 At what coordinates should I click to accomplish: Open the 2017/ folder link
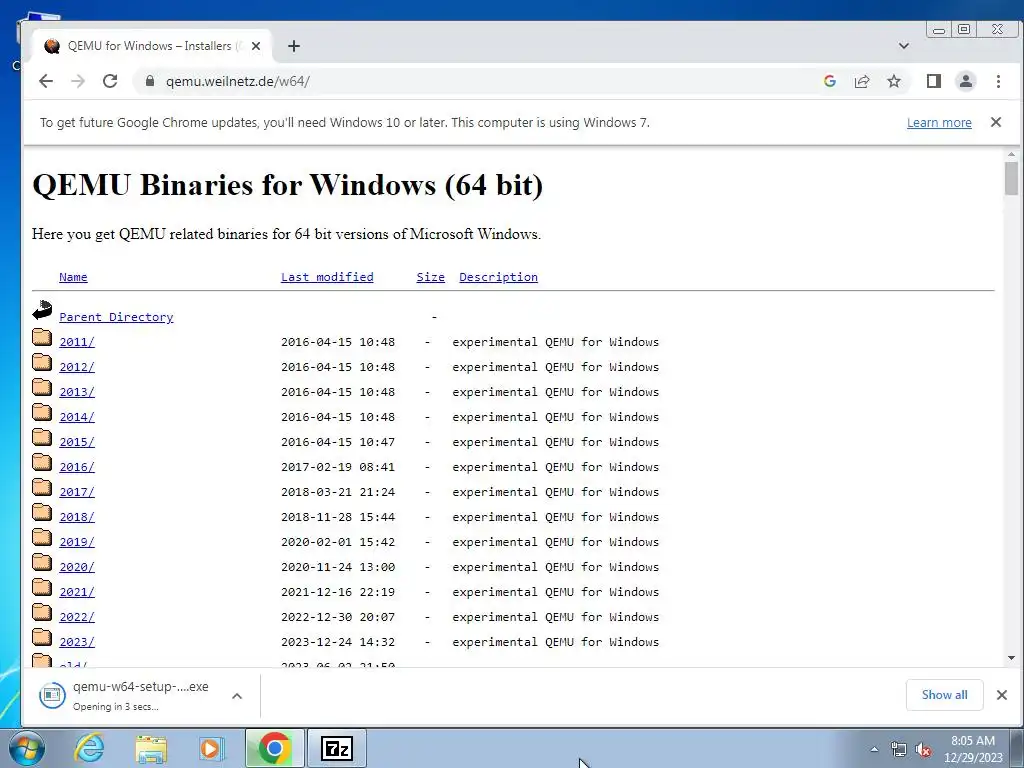tap(76, 492)
